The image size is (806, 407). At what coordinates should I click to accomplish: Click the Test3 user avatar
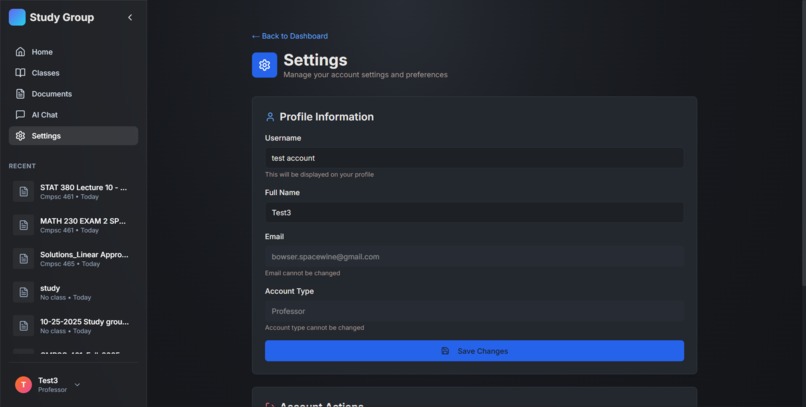[23, 384]
